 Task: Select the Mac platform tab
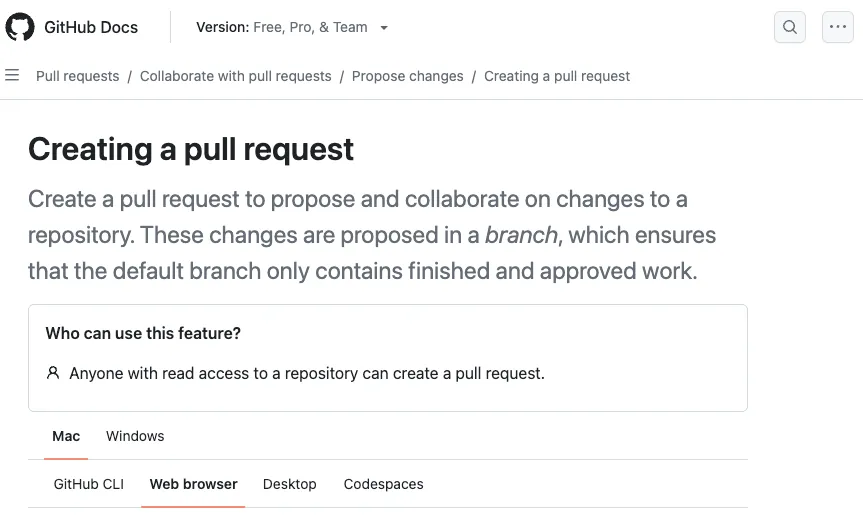click(x=66, y=436)
